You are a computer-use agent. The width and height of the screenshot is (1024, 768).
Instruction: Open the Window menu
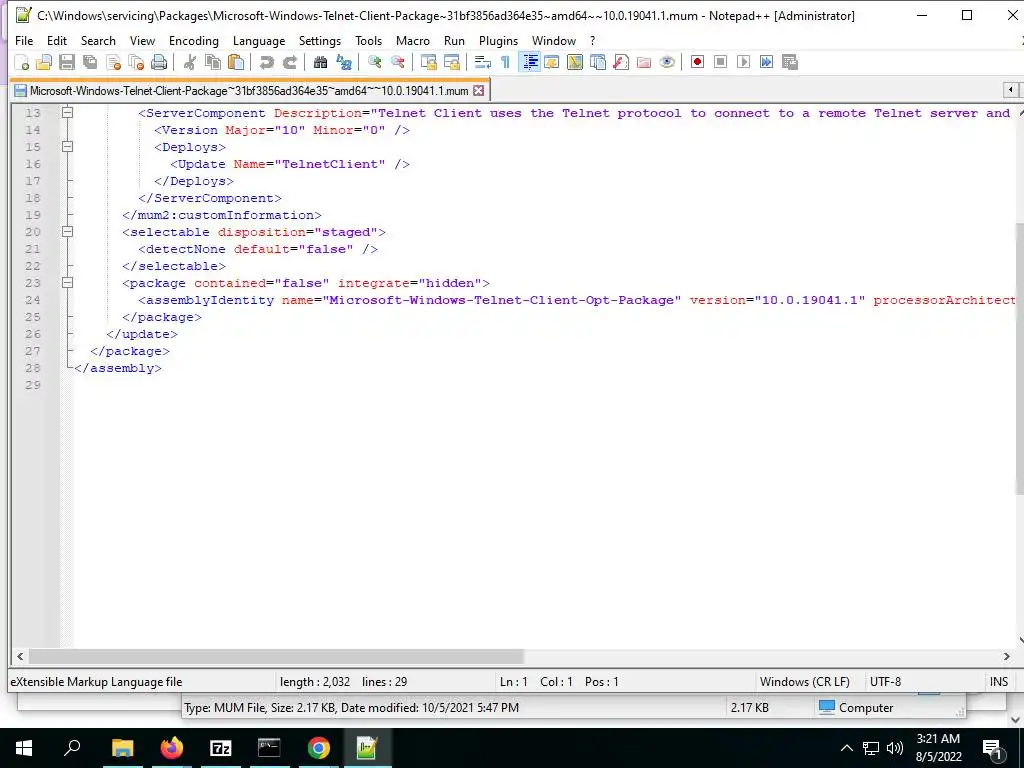pos(554,40)
